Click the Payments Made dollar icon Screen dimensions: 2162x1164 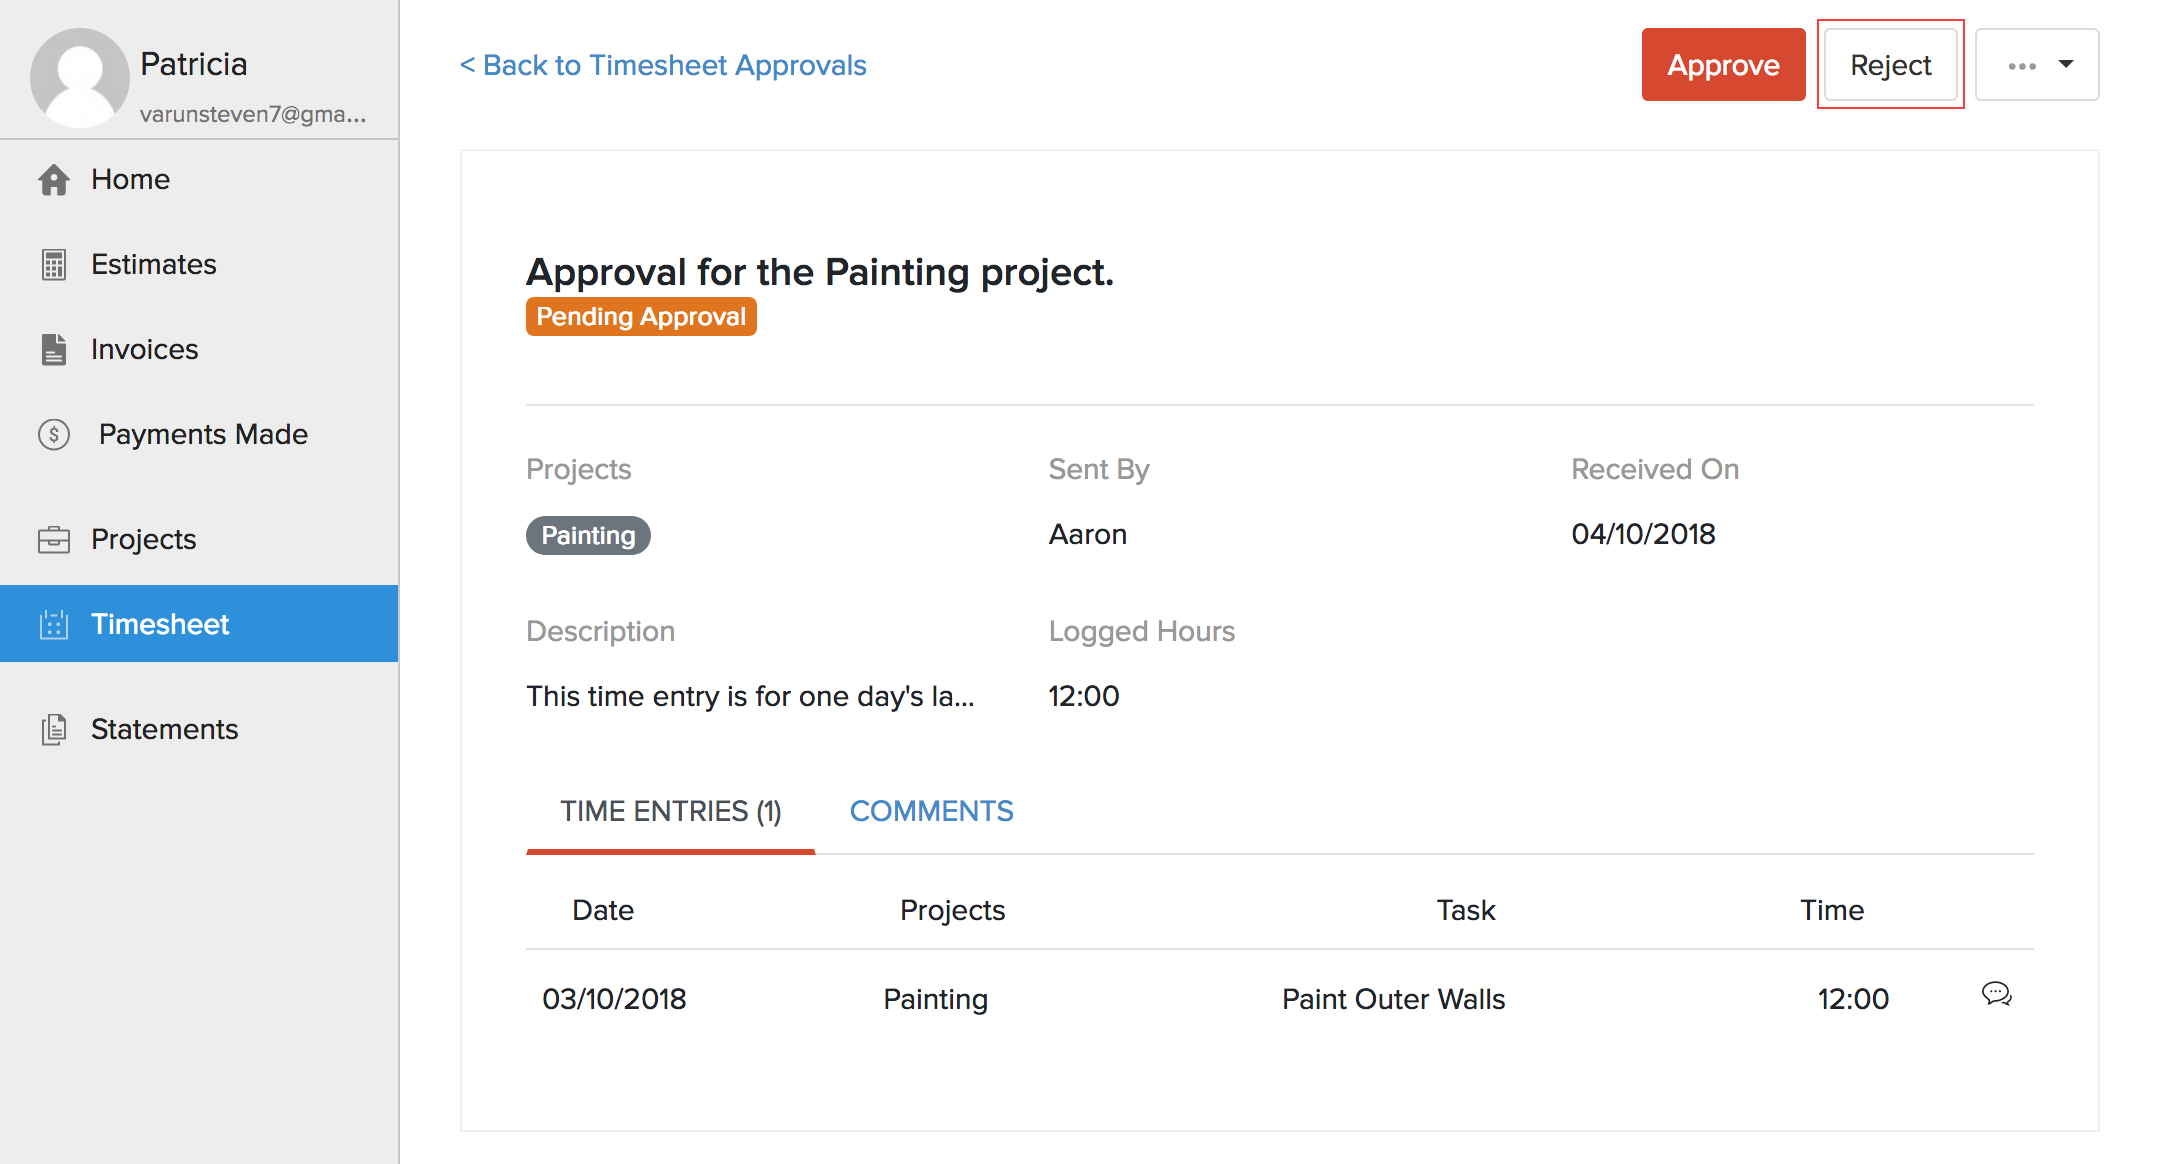click(54, 435)
